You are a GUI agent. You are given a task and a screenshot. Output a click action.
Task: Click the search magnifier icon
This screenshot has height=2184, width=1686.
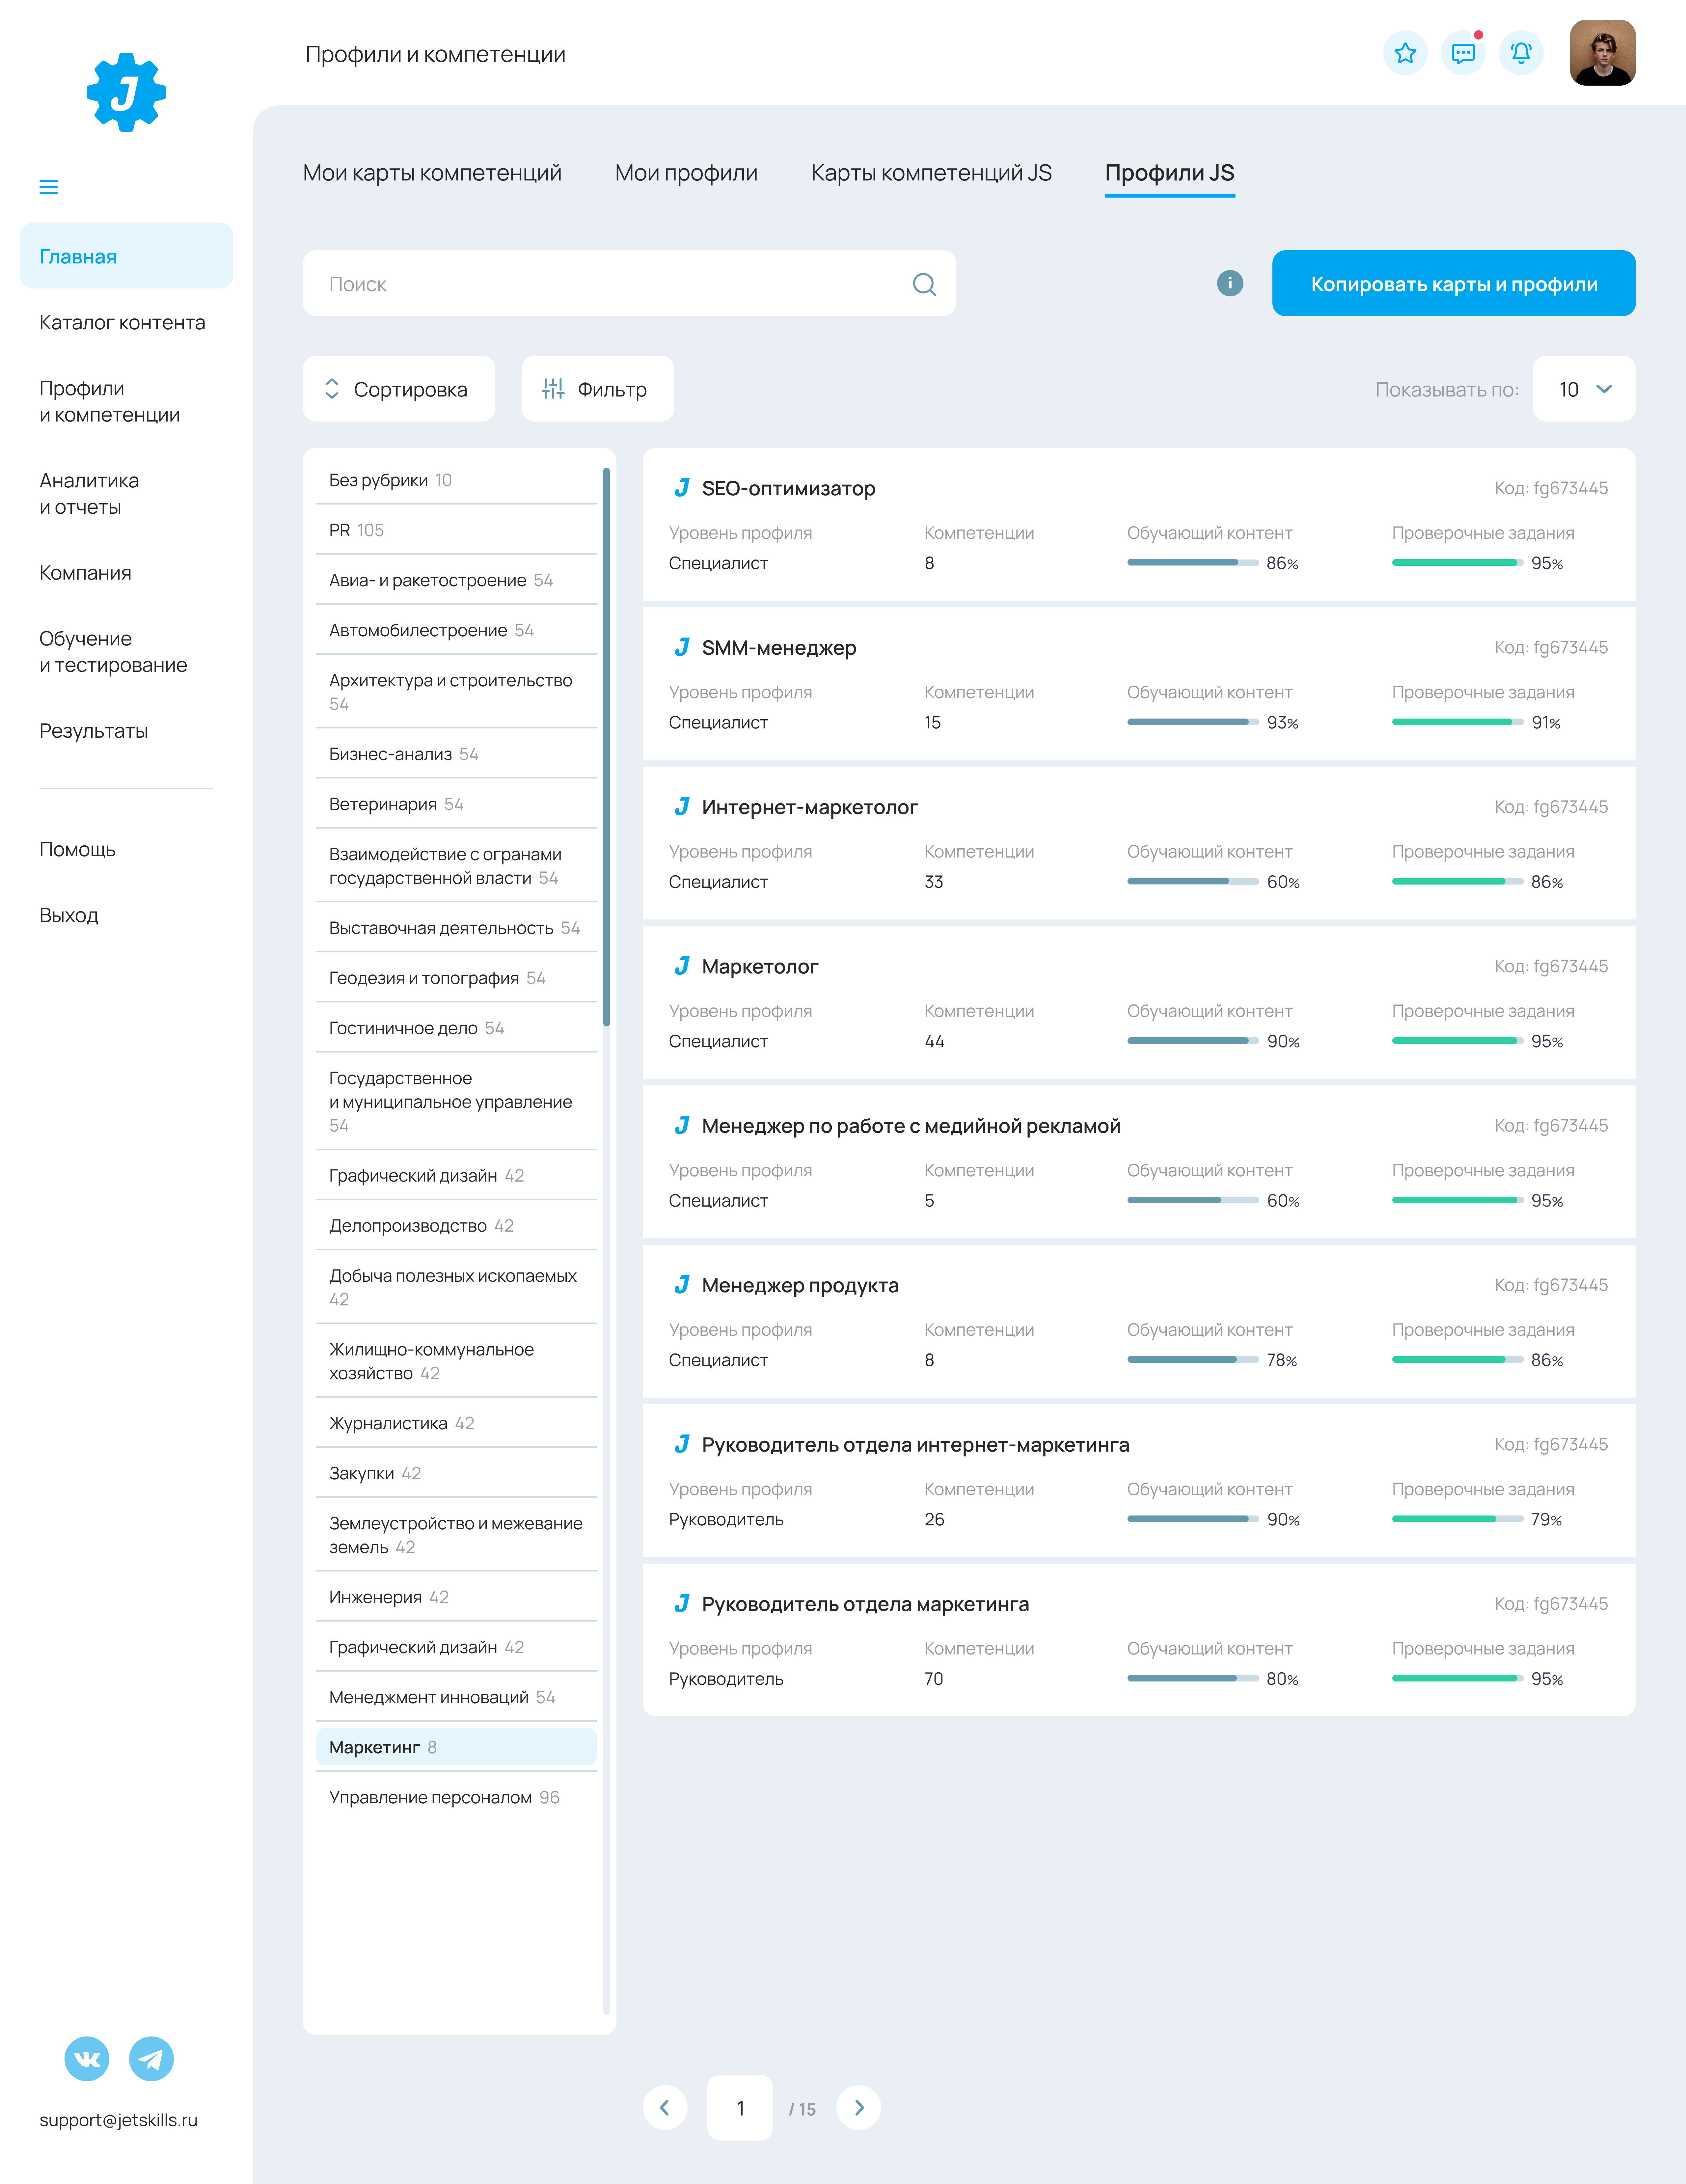(x=924, y=284)
